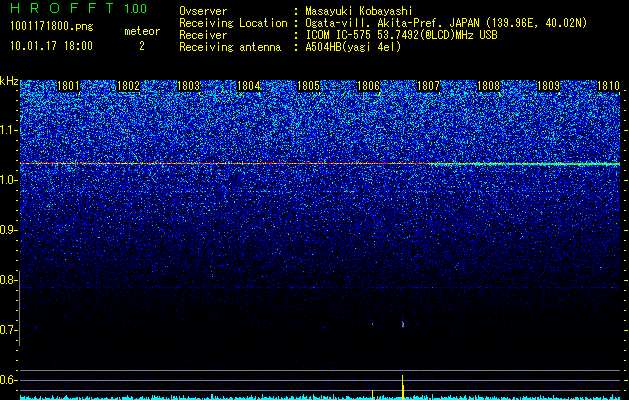The width and height of the screenshot is (629, 400).
Task: Click the 1806 time marker
Action: [368, 86]
